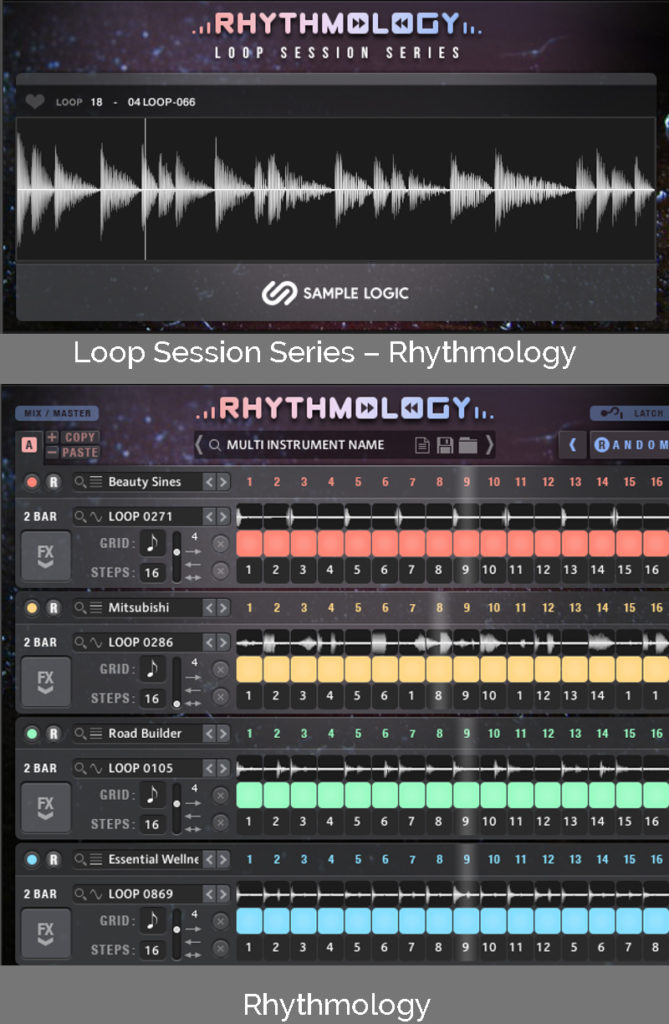Select next preset after Road Builder
This screenshot has height=1024, width=669.
pos(223,733)
